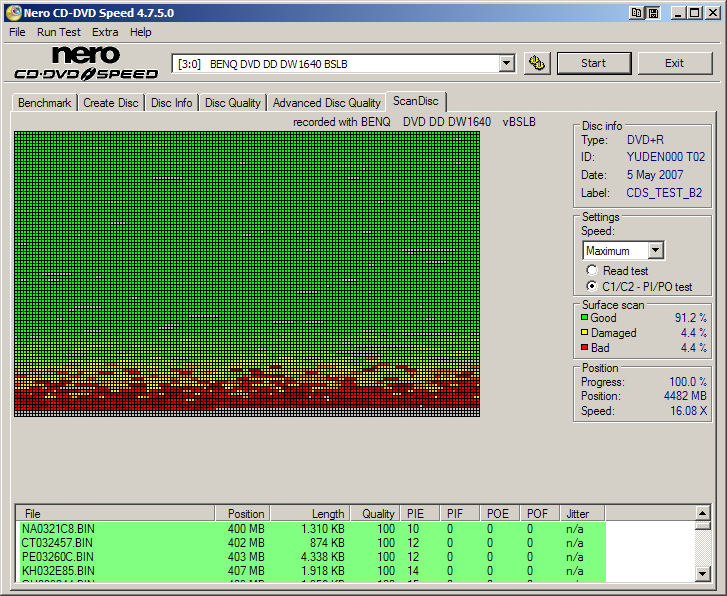Image resolution: width=727 pixels, height=596 pixels.
Task: Open the options icon beside drive selector
Action: [537, 63]
